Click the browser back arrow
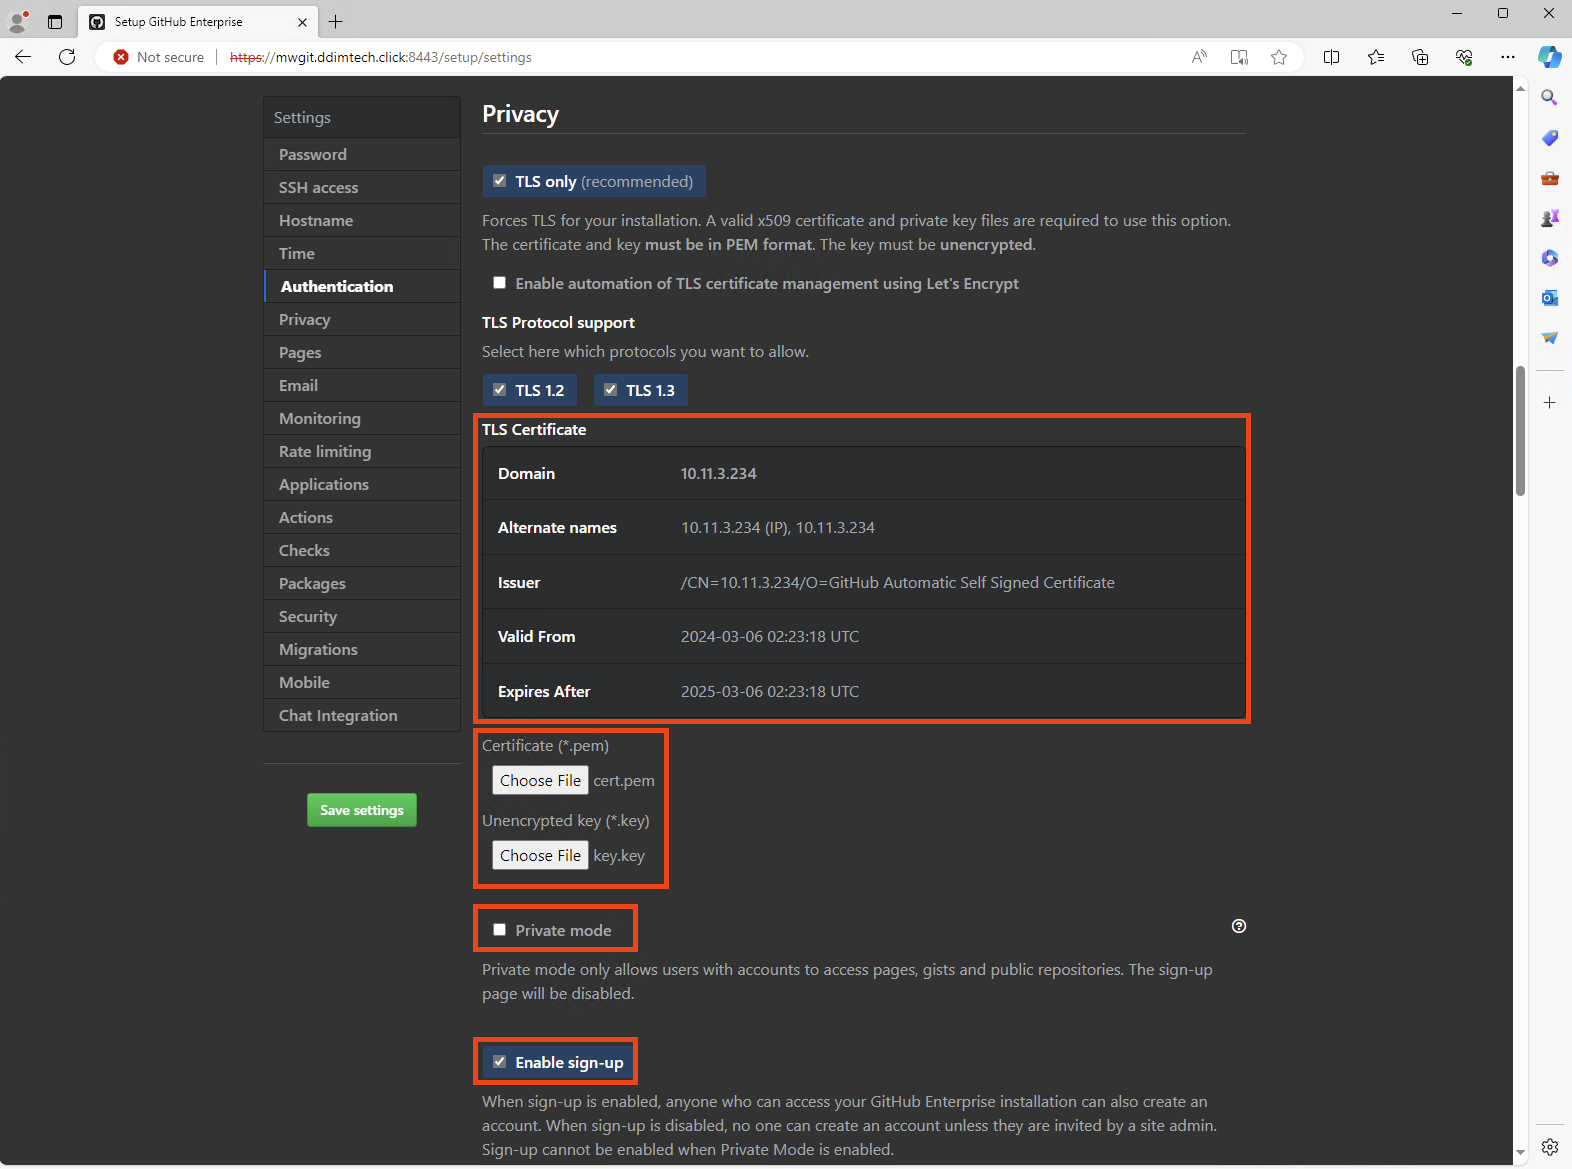Viewport: 1572px width, 1169px height. click(23, 57)
